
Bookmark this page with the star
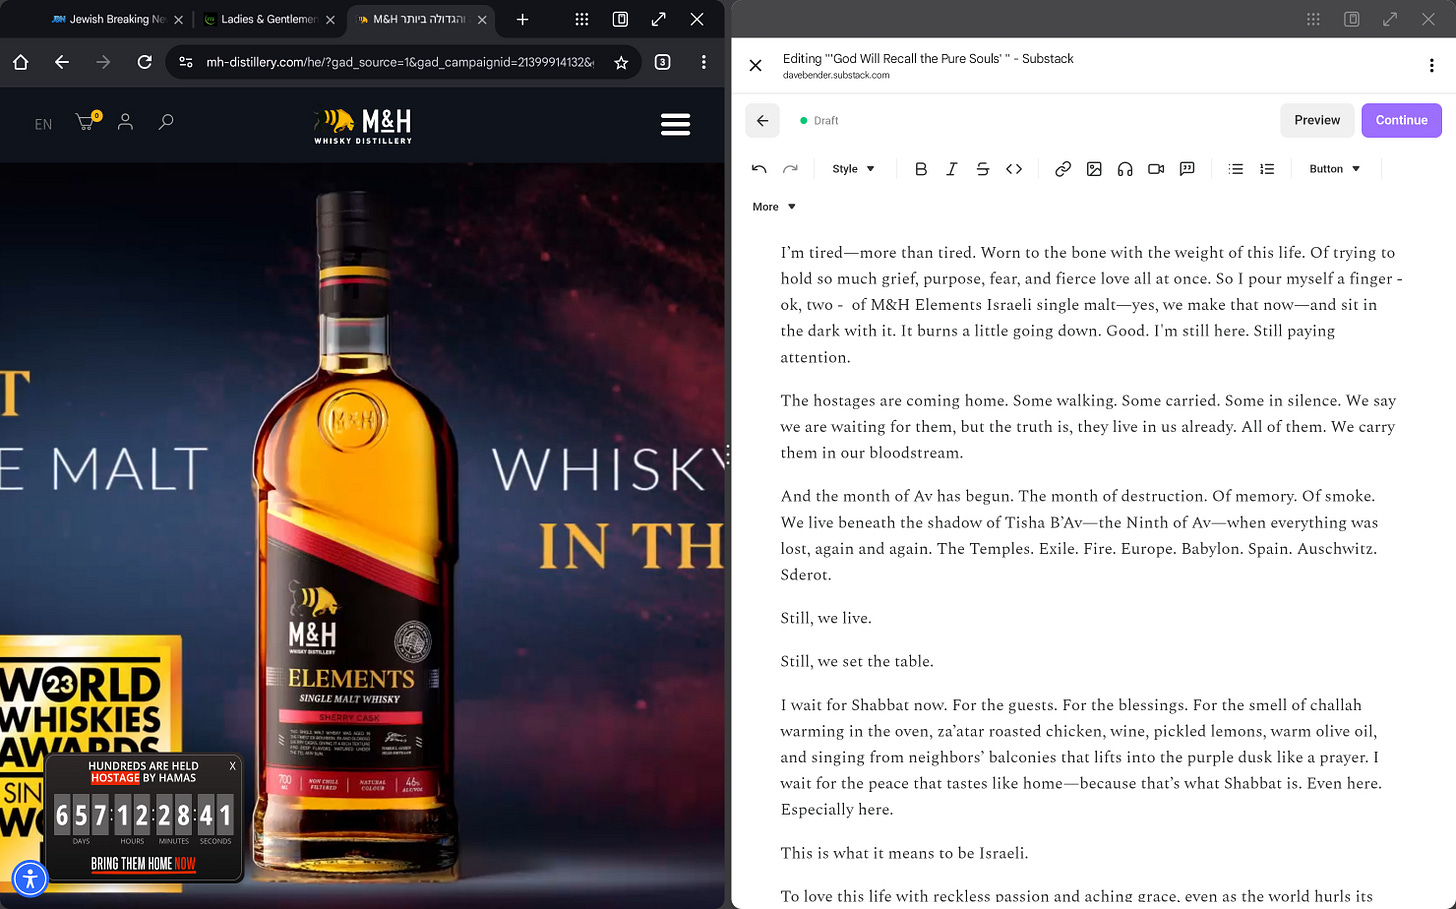click(621, 62)
